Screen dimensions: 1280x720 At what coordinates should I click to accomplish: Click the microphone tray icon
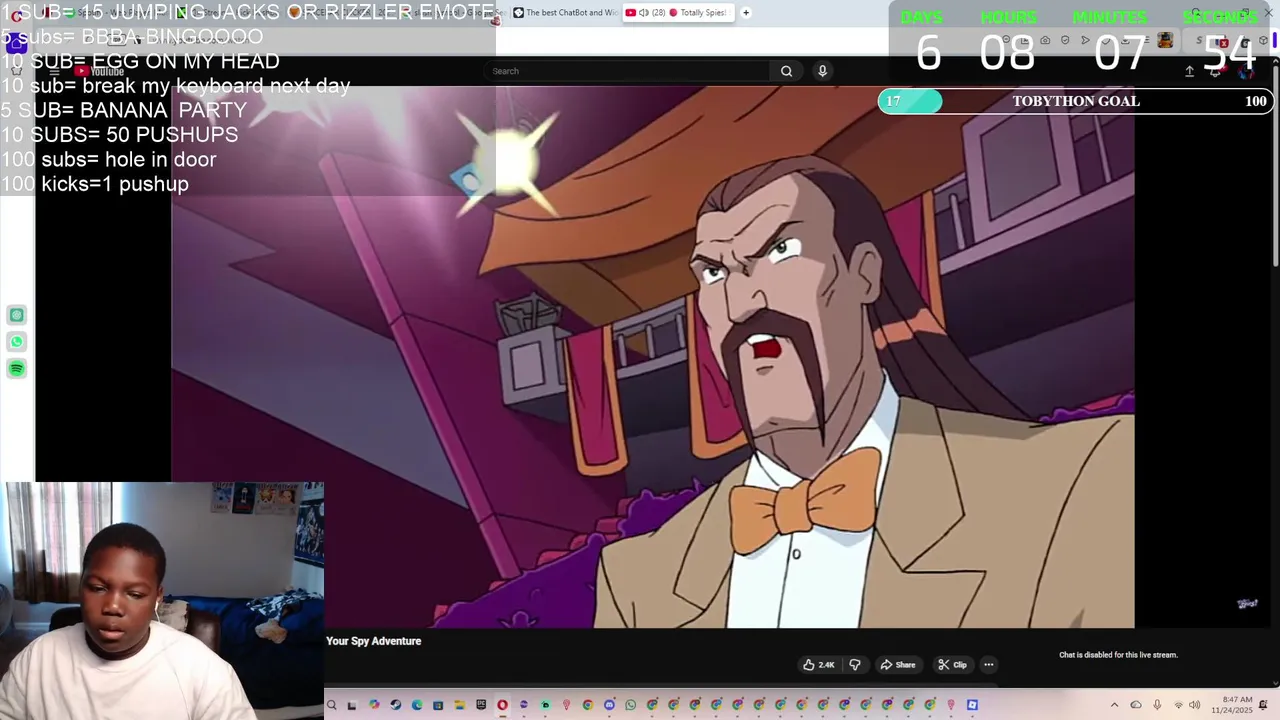click(x=1157, y=705)
